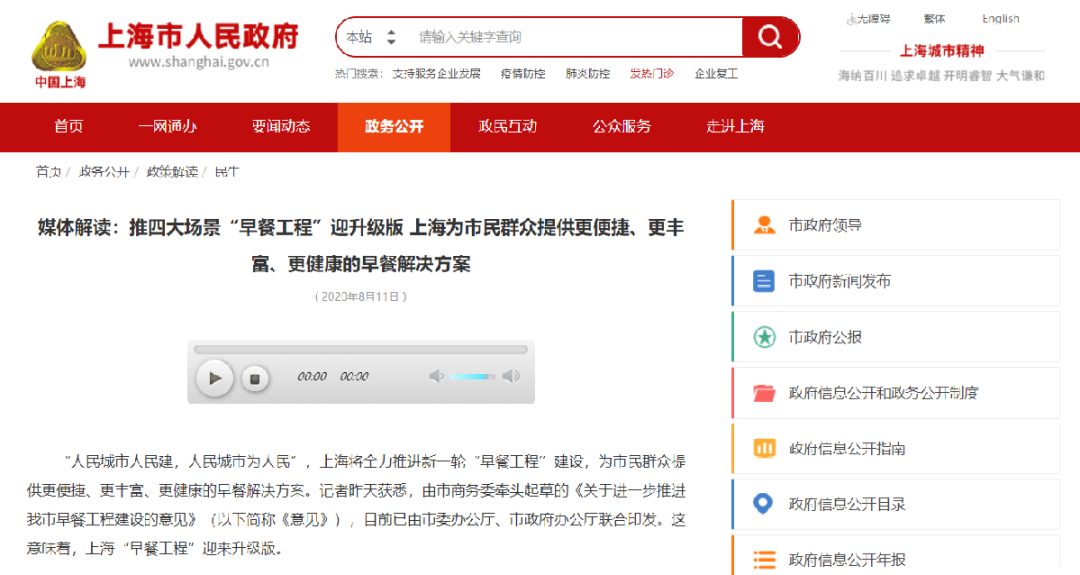Open the 政务公开 navigation tab

[394, 126]
